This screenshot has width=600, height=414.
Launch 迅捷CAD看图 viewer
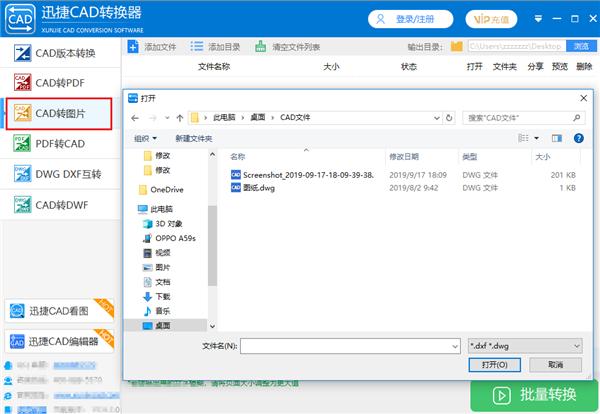coord(59,311)
